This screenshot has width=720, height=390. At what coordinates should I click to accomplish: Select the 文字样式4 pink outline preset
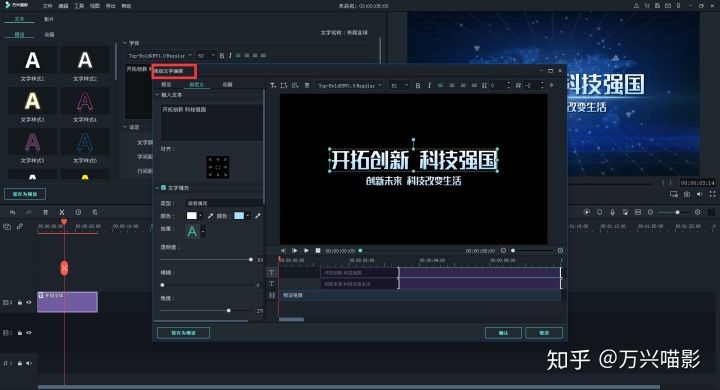(x=85, y=101)
